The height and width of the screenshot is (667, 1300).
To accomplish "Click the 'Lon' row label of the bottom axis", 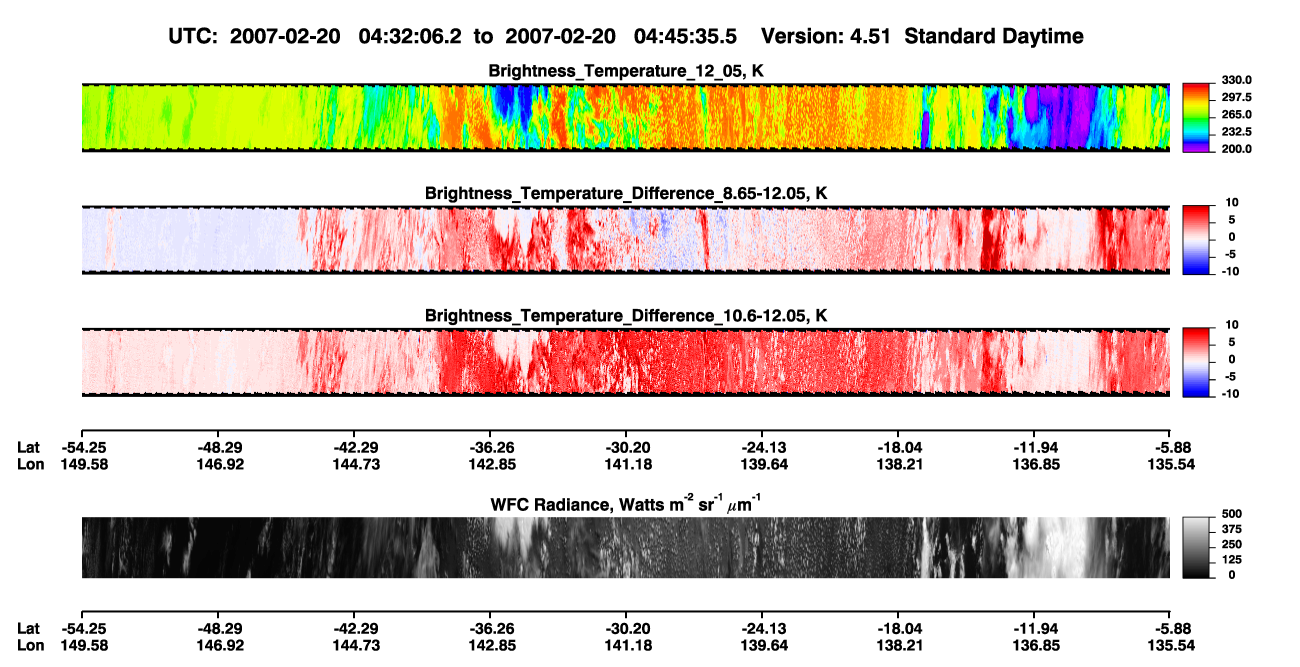I will click(30, 645).
